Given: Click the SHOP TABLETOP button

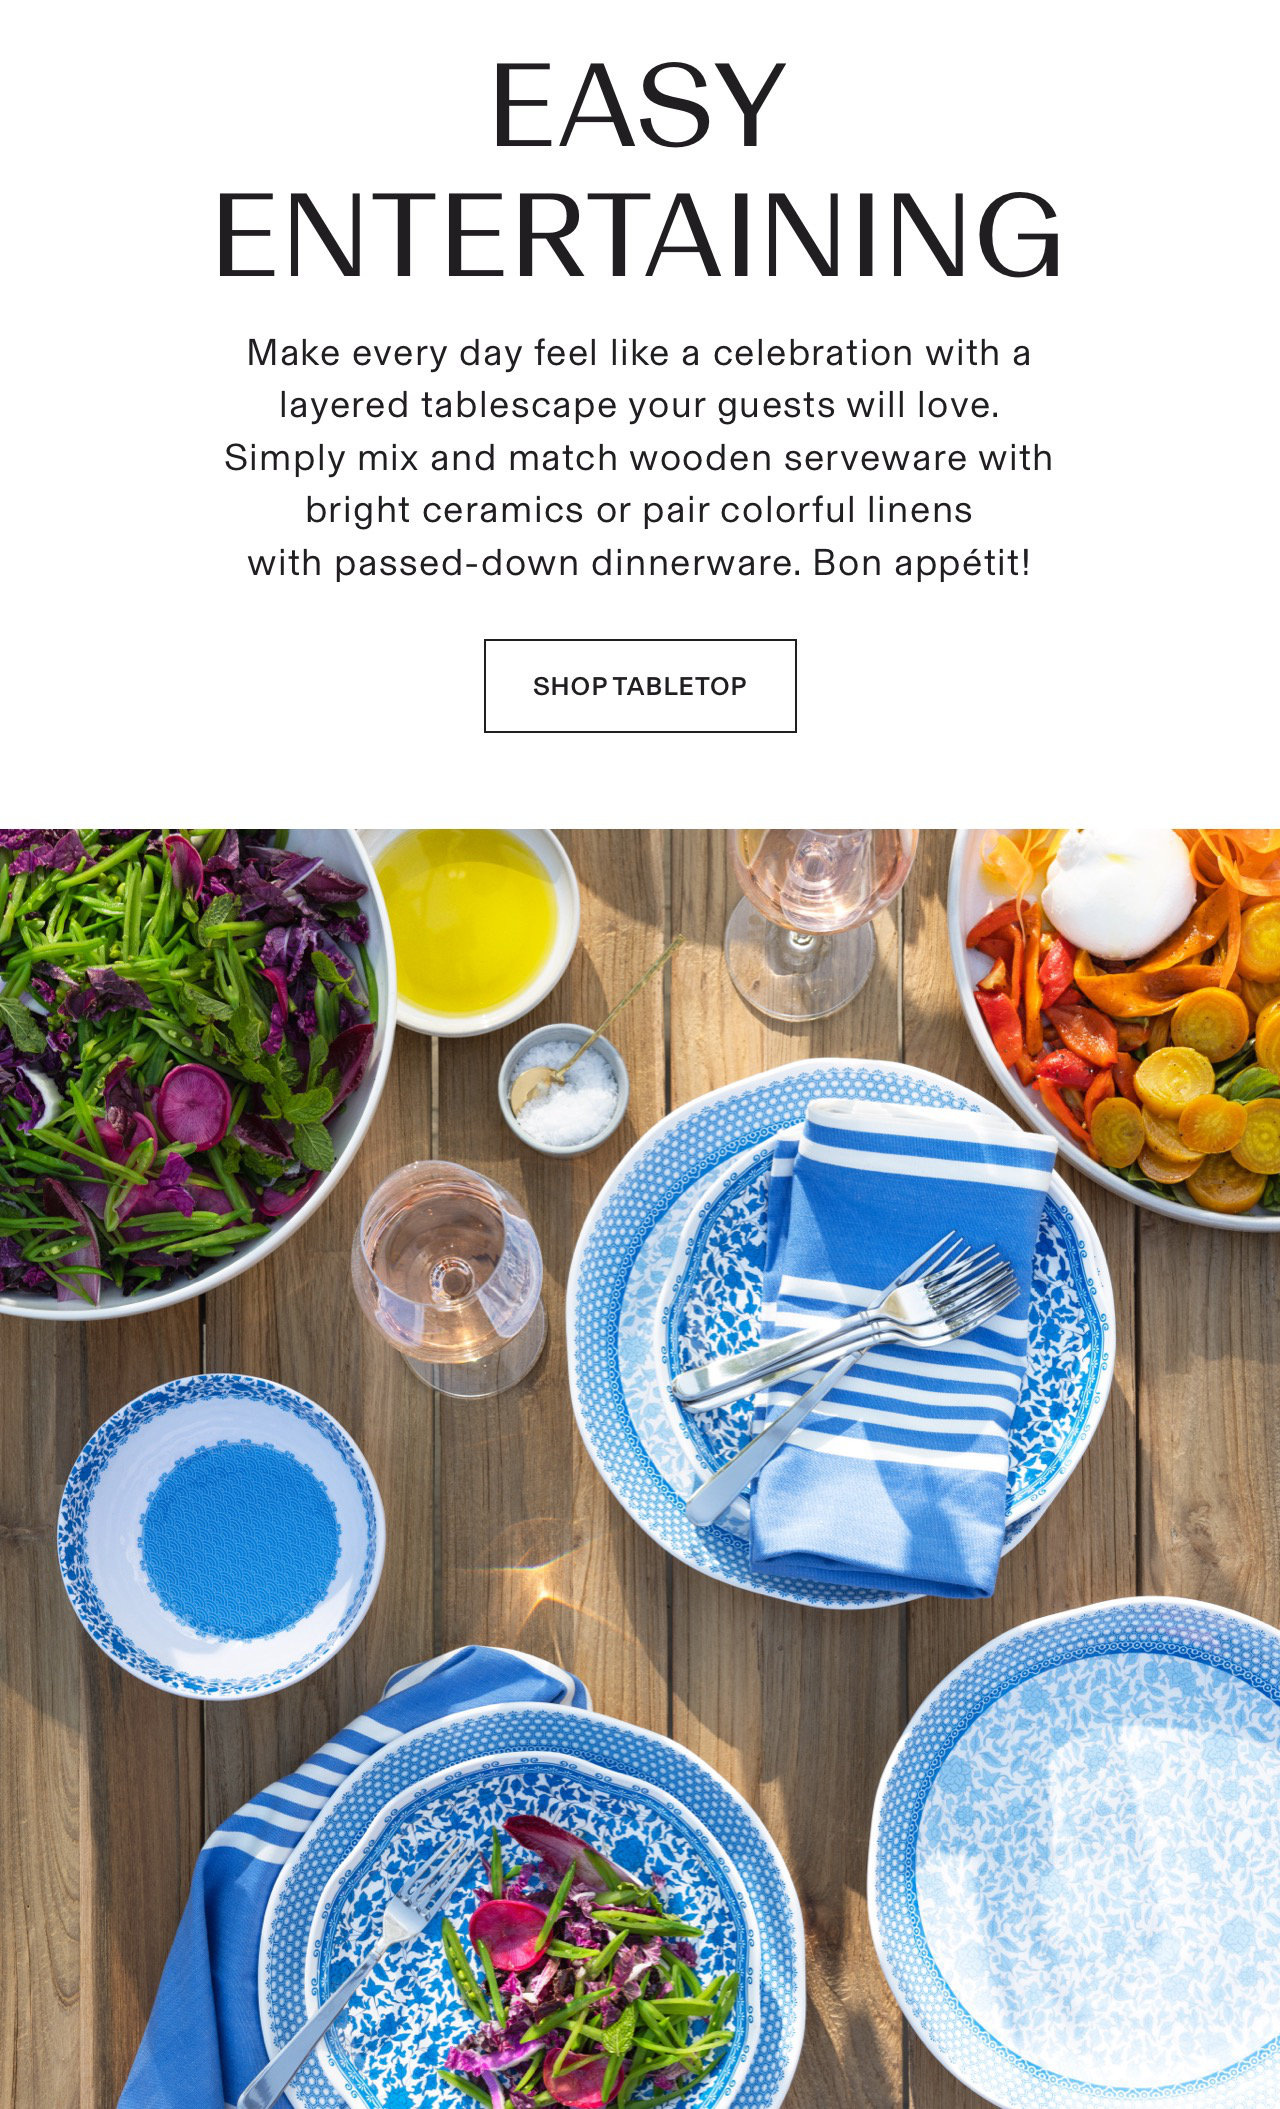Looking at the screenshot, I should pyautogui.click(x=640, y=686).
